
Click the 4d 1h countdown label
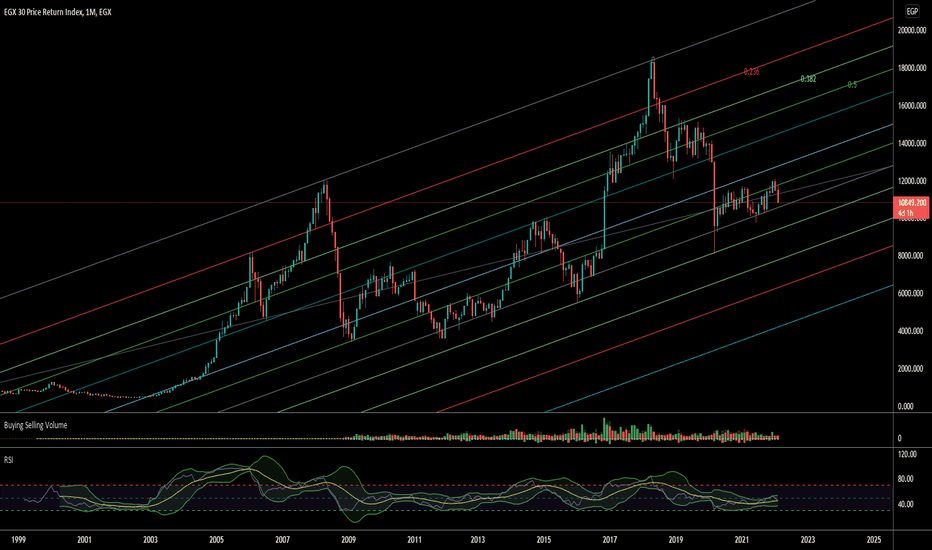905,213
